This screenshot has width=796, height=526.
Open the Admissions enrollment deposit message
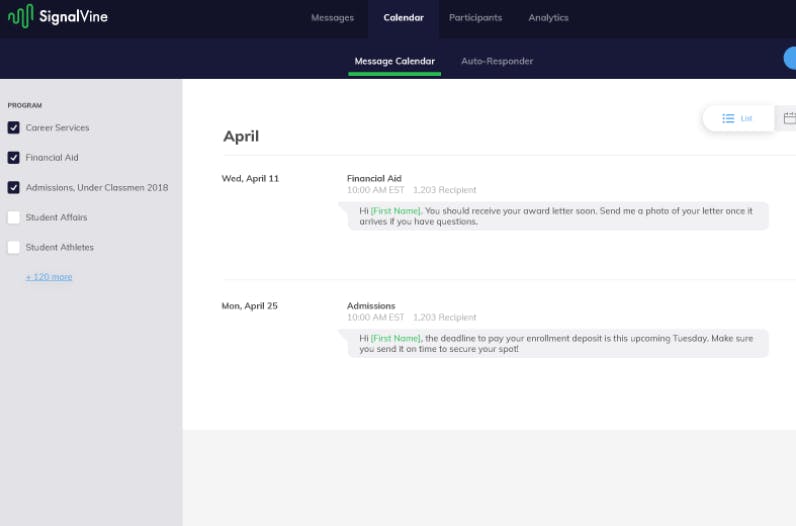tap(558, 344)
